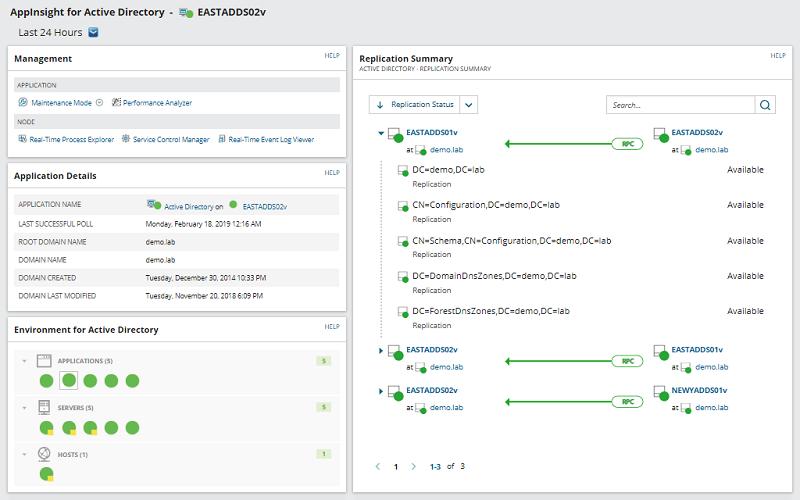Open Maintenance Mode link
Screen dimensions: 800x500
pyautogui.click(x=61, y=103)
